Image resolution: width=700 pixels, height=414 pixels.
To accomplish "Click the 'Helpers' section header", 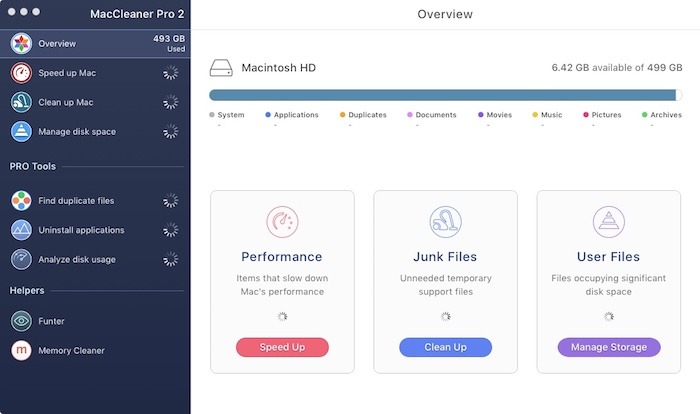I will [x=27, y=290].
